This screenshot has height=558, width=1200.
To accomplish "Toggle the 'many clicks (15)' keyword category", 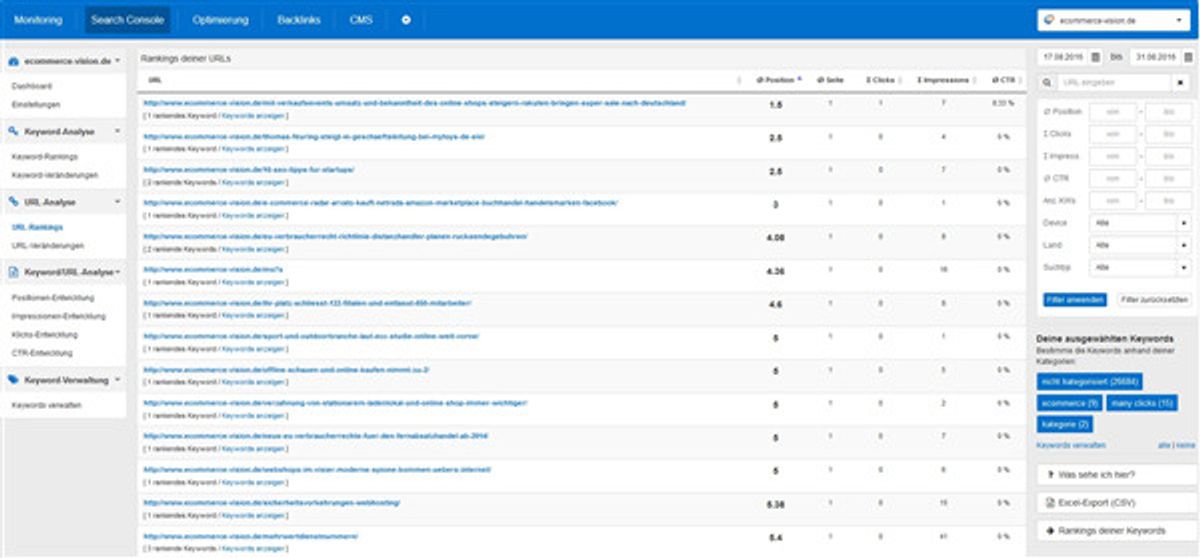I will (x=1143, y=403).
